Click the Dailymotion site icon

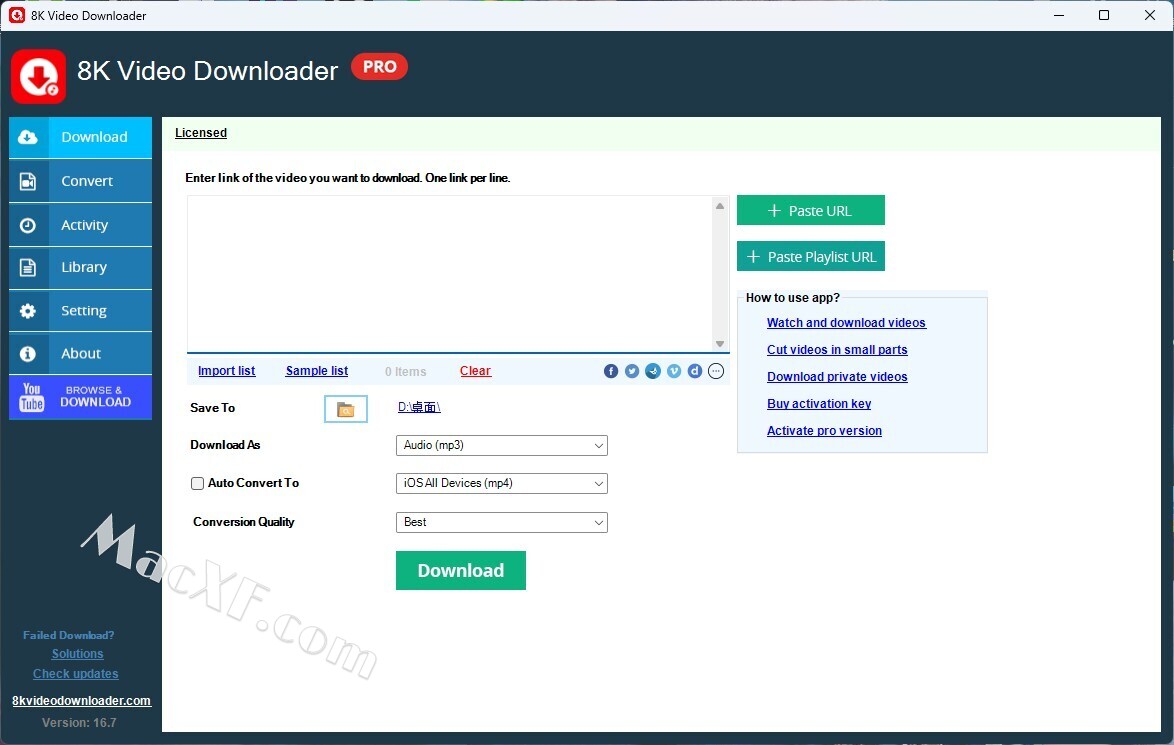tap(695, 371)
